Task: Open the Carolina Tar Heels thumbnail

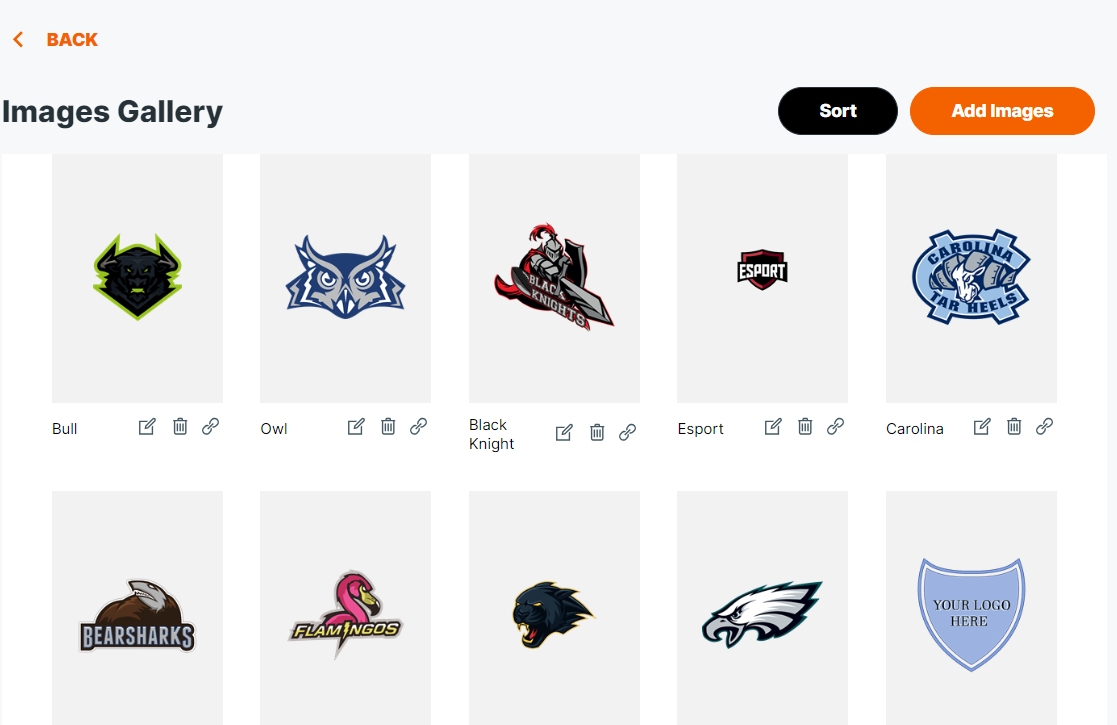Action: coord(972,278)
